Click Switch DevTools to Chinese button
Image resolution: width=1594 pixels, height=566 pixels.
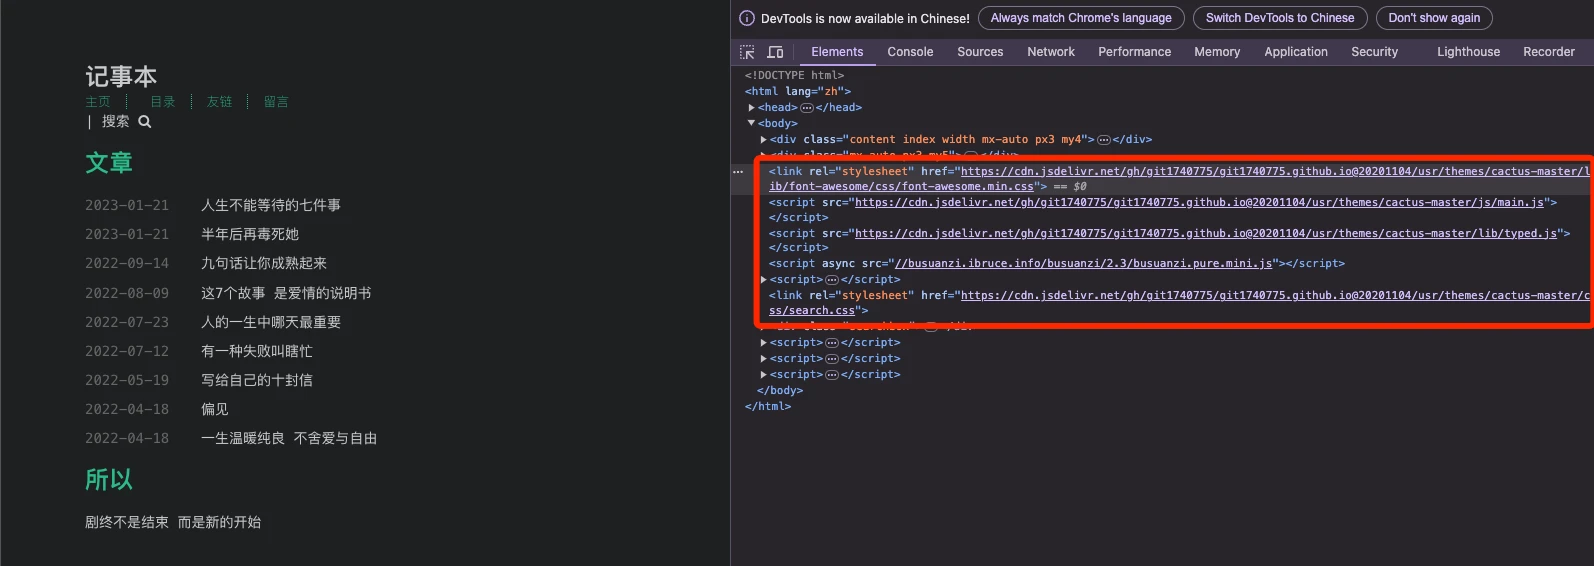click(x=1279, y=18)
